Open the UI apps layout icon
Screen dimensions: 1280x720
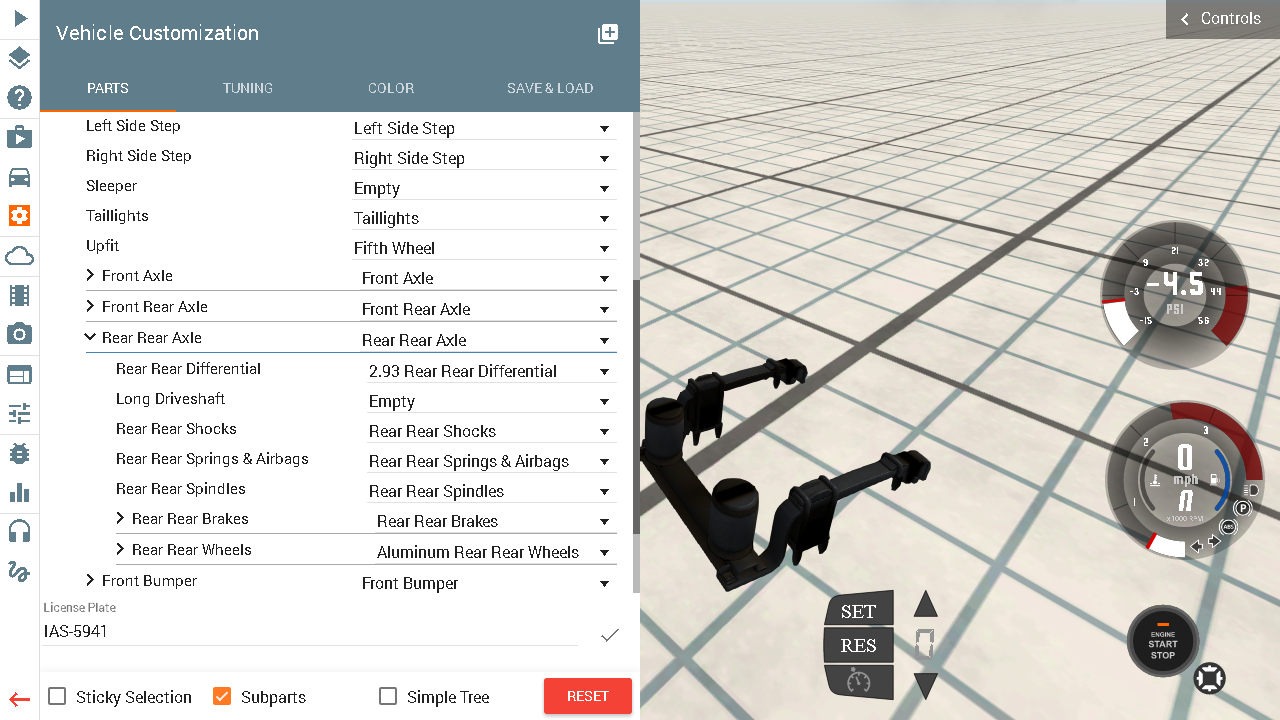click(19, 374)
